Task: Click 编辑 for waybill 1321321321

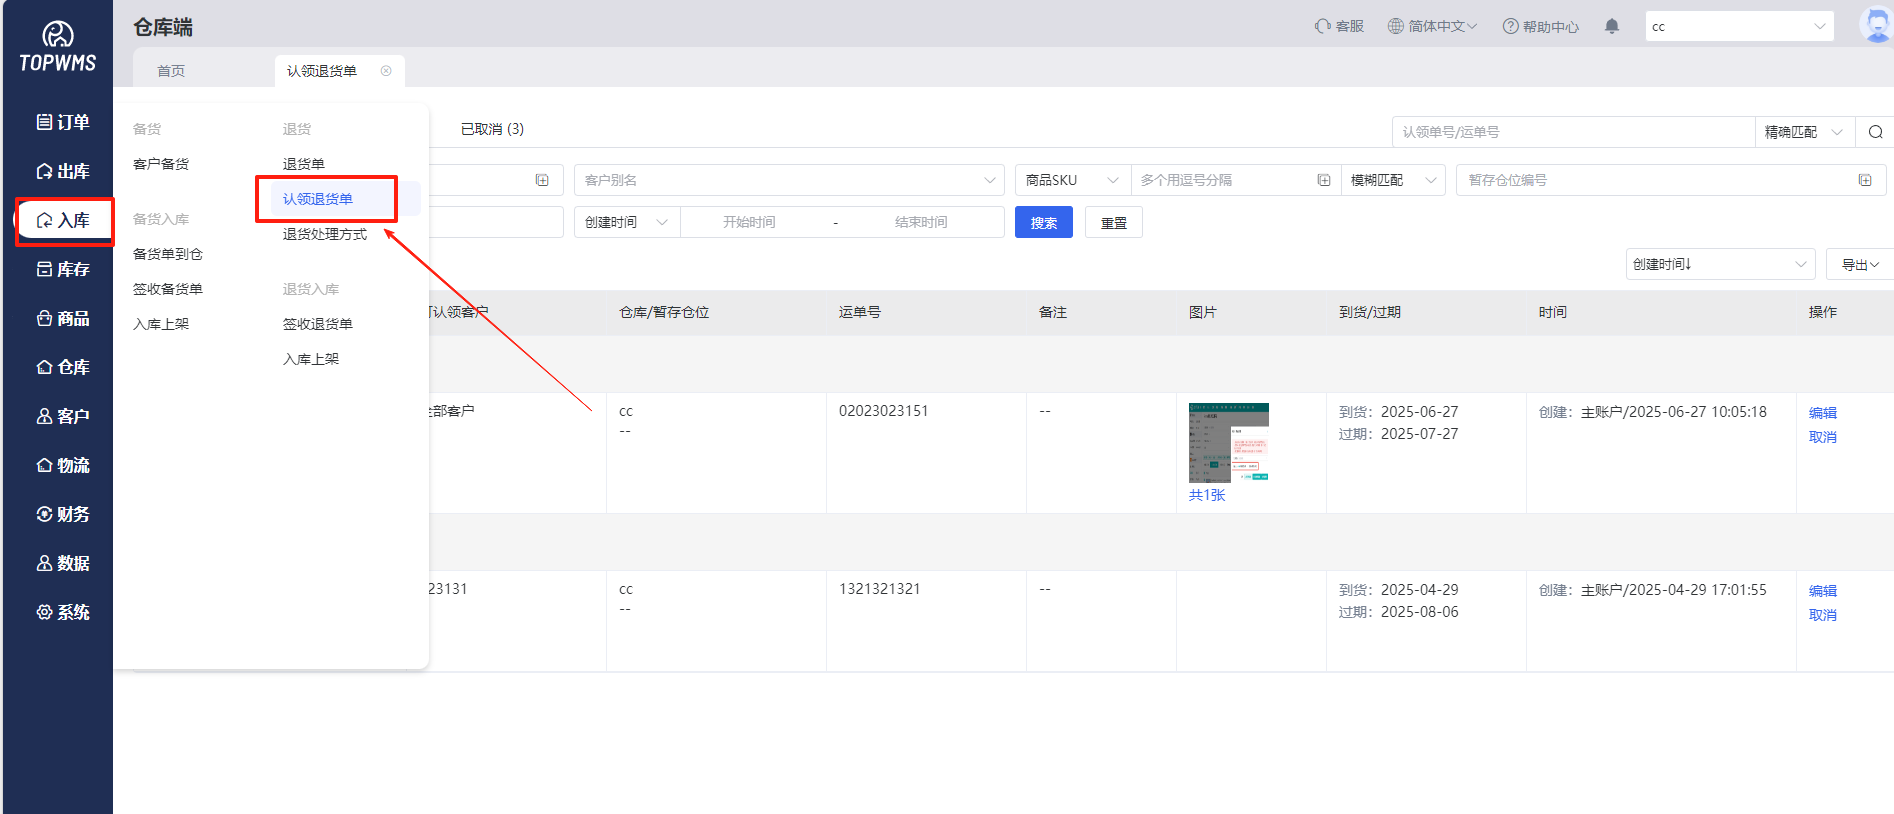Action: (x=1823, y=591)
